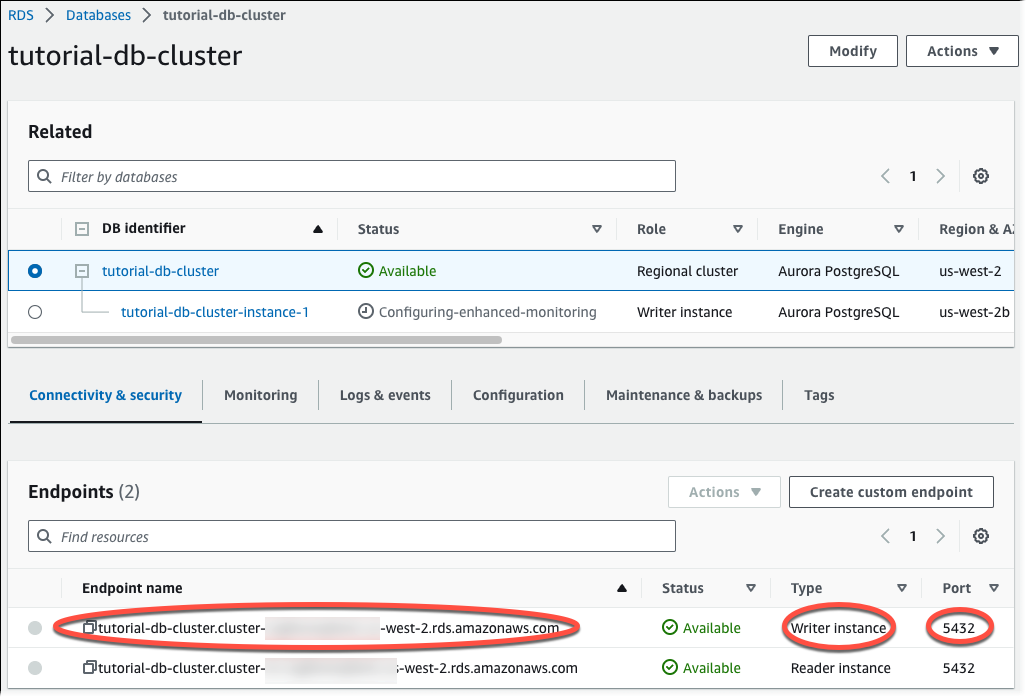Click the previous page arrow above Related table

click(885, 175)
